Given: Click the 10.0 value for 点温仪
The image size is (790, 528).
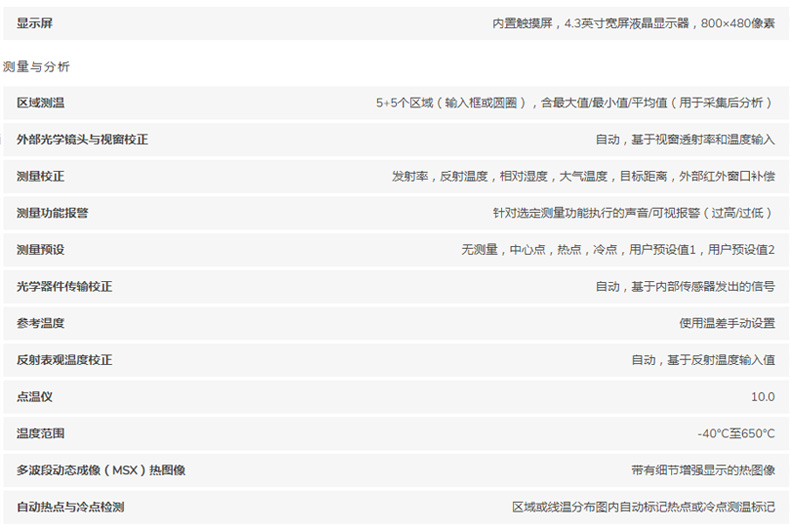Looking at the screenshot, I should [762, 397].
